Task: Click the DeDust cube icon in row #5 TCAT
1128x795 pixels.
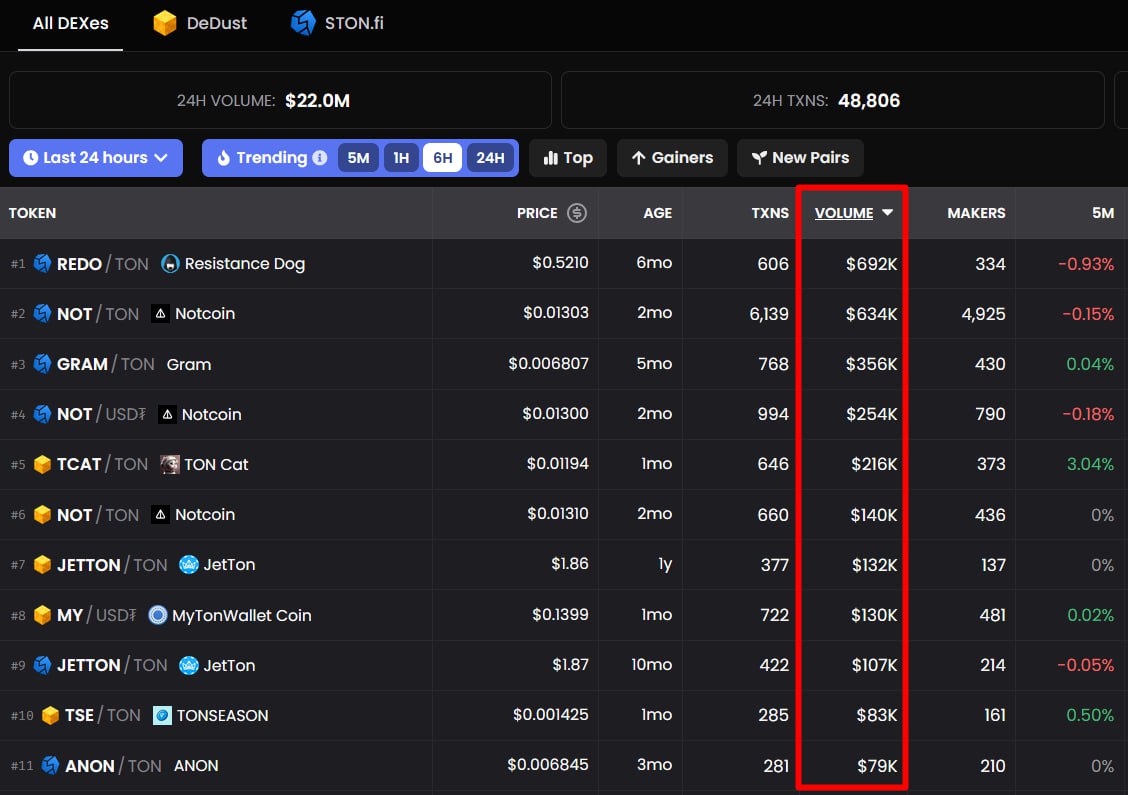Action: pyautogui.click(x=42, y=464)
